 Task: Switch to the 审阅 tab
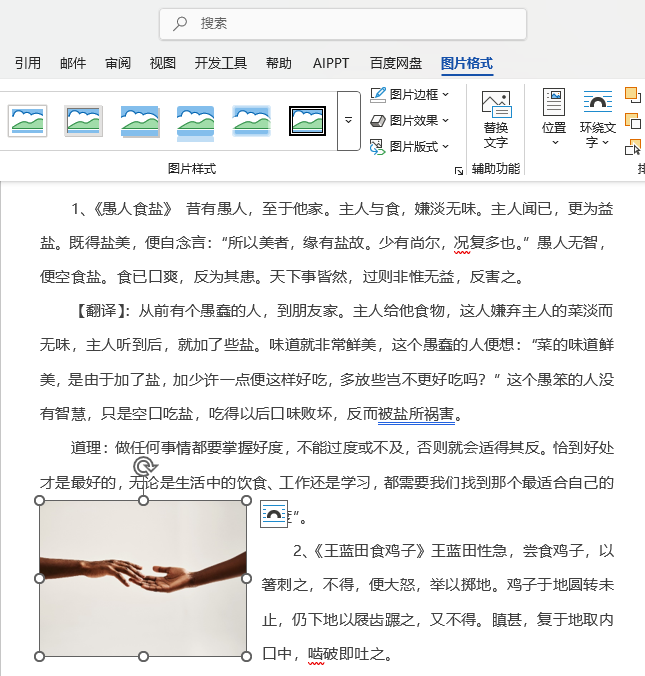point(118,63)
